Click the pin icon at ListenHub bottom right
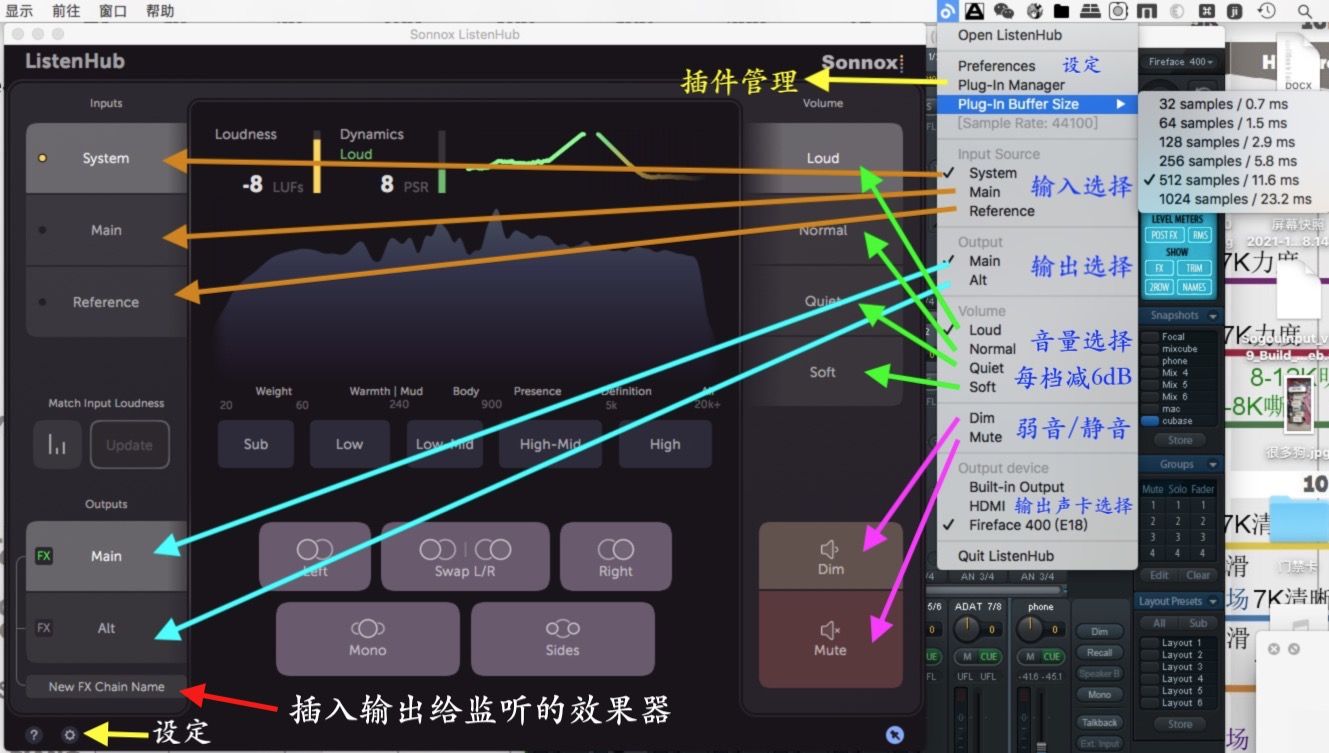 click(x=895, y=735)
